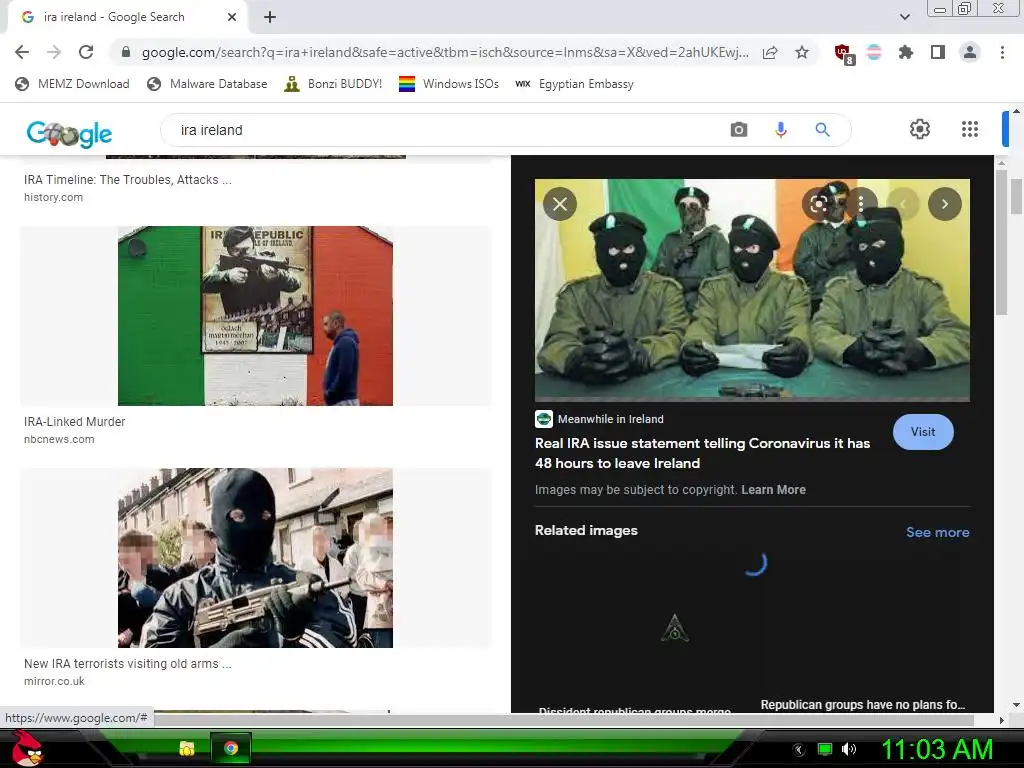The width and height of the screenshot is (1024, 768).
Task: Open the tab search dropdown chevron
Action: (904, 17)
